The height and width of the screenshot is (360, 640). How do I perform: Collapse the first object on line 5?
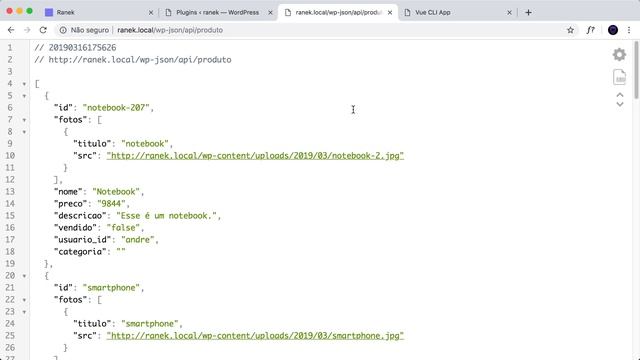pos(24,96)
